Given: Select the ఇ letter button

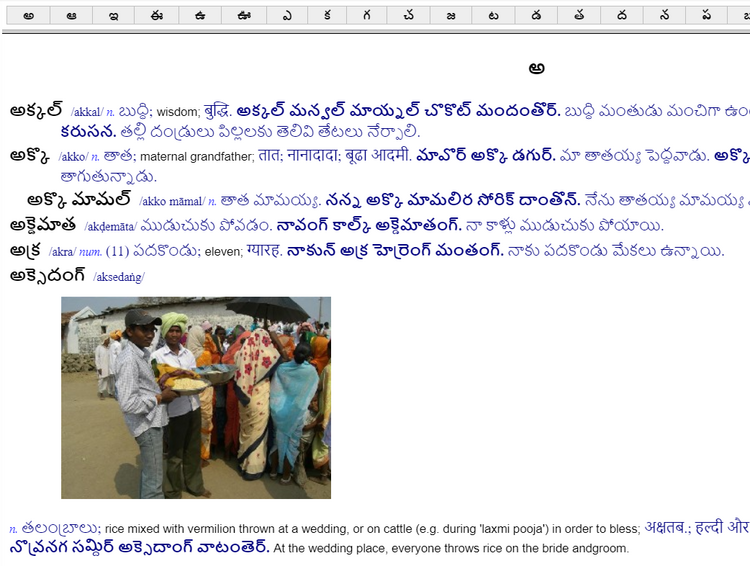Looking at the screenshot, I should (114, 15).
